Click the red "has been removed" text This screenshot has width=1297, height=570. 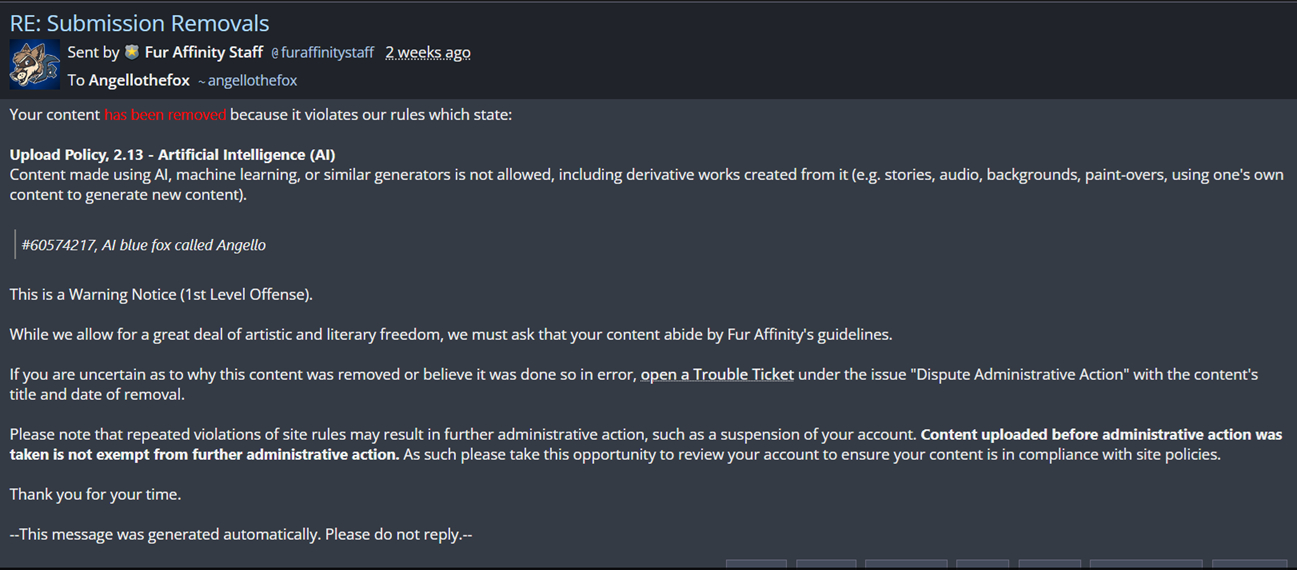coord(165,115)
